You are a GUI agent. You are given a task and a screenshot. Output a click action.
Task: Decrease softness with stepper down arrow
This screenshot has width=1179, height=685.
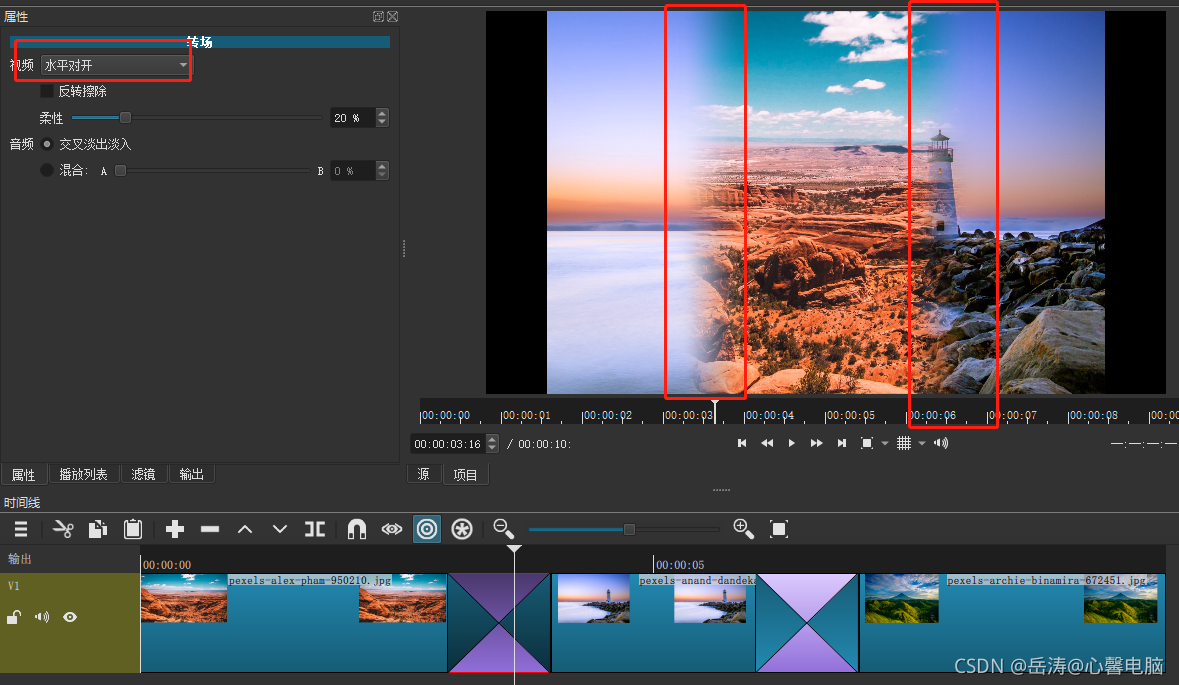(x=382, y=123)
